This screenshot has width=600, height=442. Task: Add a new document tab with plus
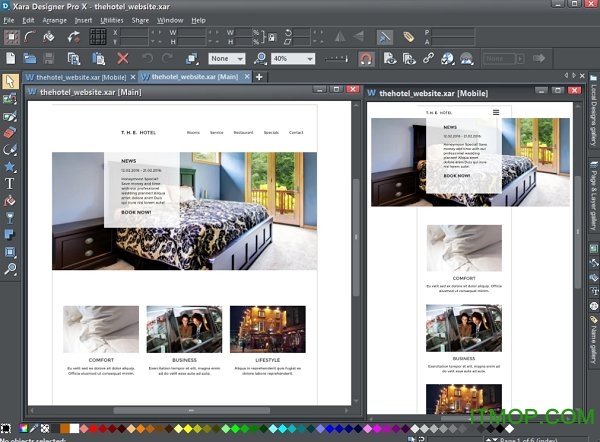click(x=259, y=77)
